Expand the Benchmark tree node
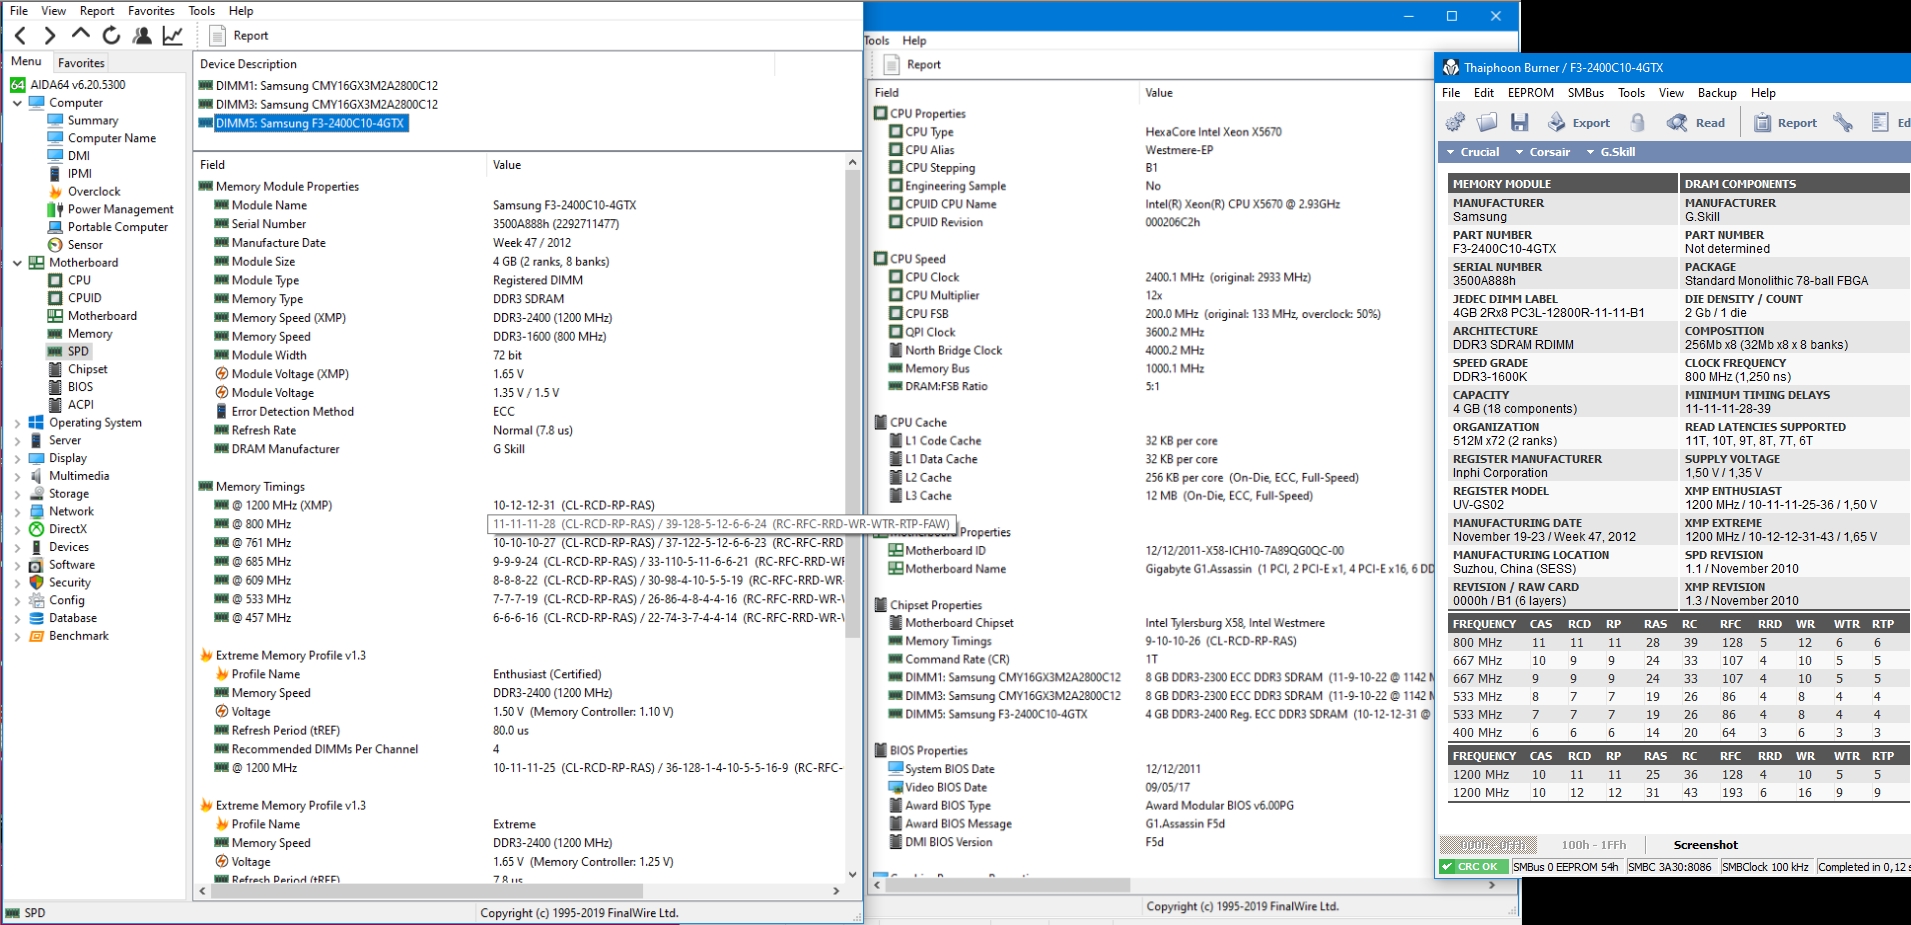 (x=17, y=636)
